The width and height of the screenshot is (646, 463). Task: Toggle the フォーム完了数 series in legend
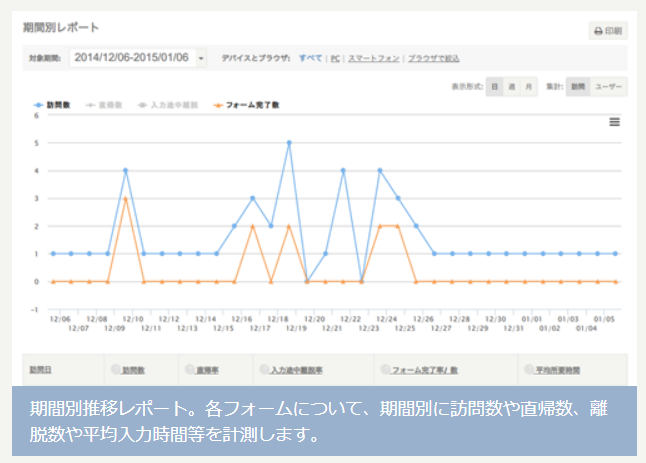(x=246, y=105)
